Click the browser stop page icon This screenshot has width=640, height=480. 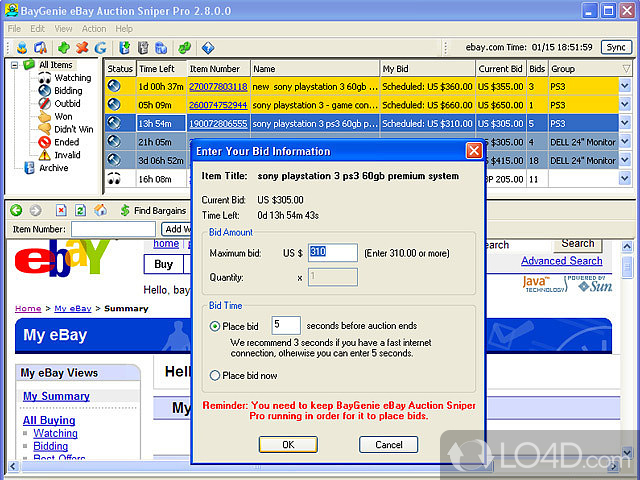[61, 210]
